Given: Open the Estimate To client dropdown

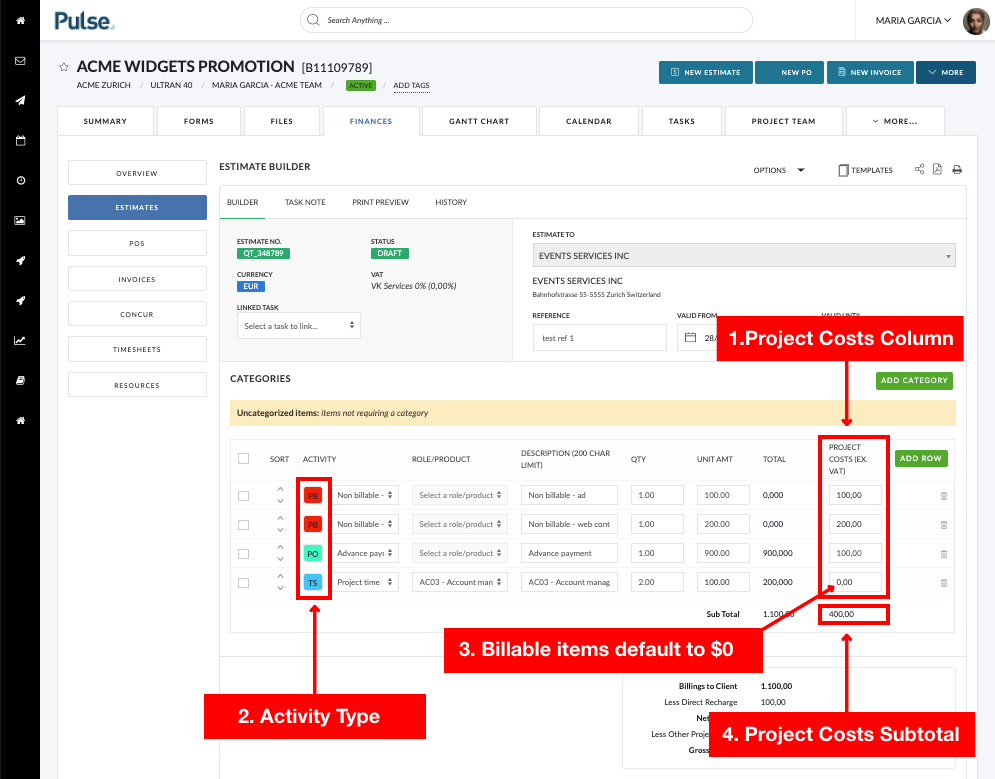Looking at the screenshot, I should 744,256.
